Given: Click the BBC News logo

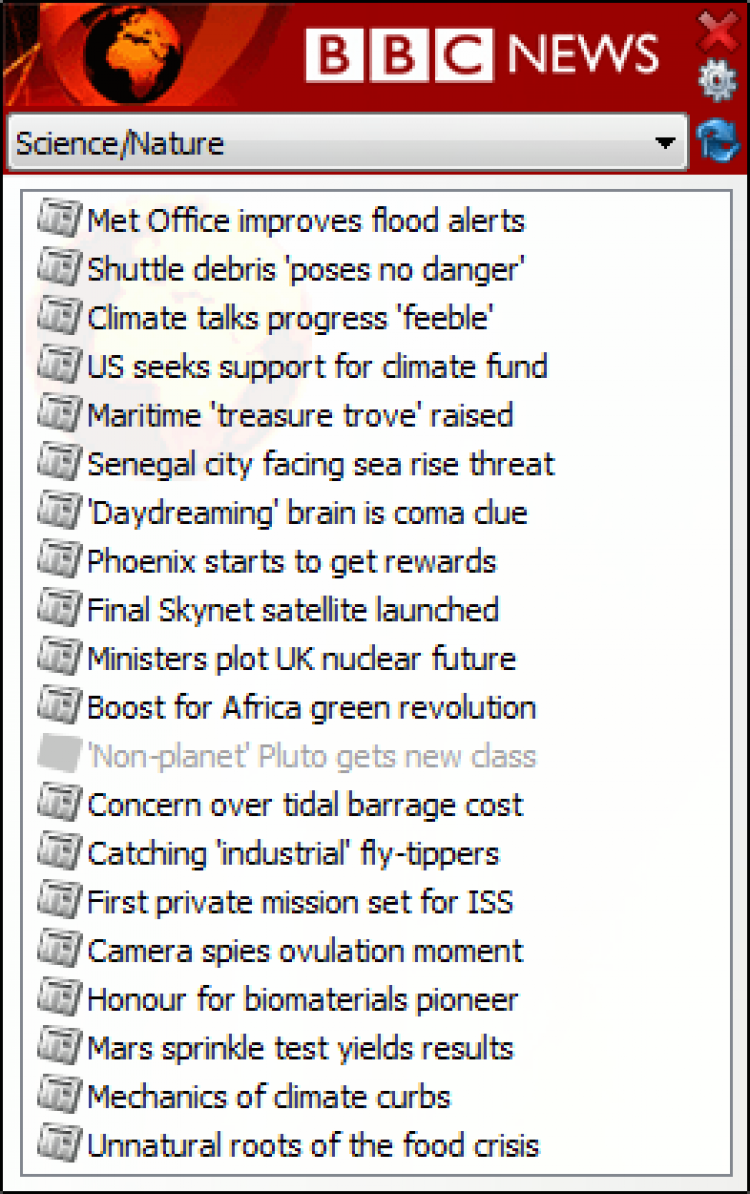Looking at the screenshot, I should pos(482,54).
